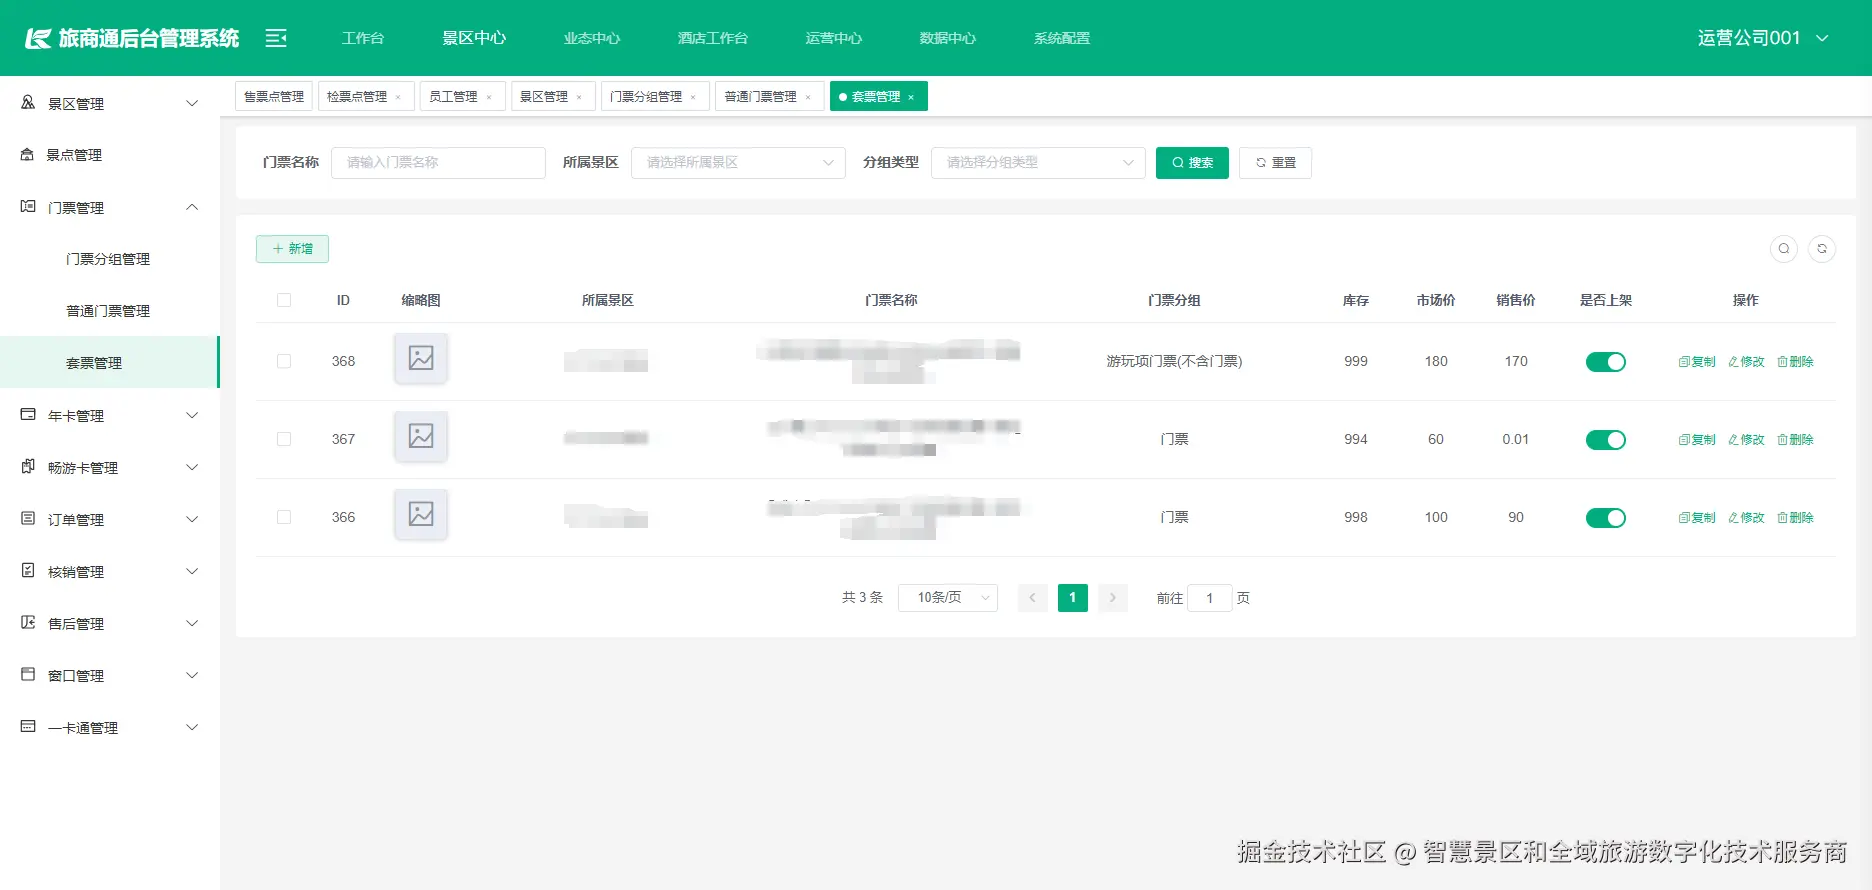Click the 订单管理 sidebar icon
The image size is (1872, 890).
coord(28,519)
